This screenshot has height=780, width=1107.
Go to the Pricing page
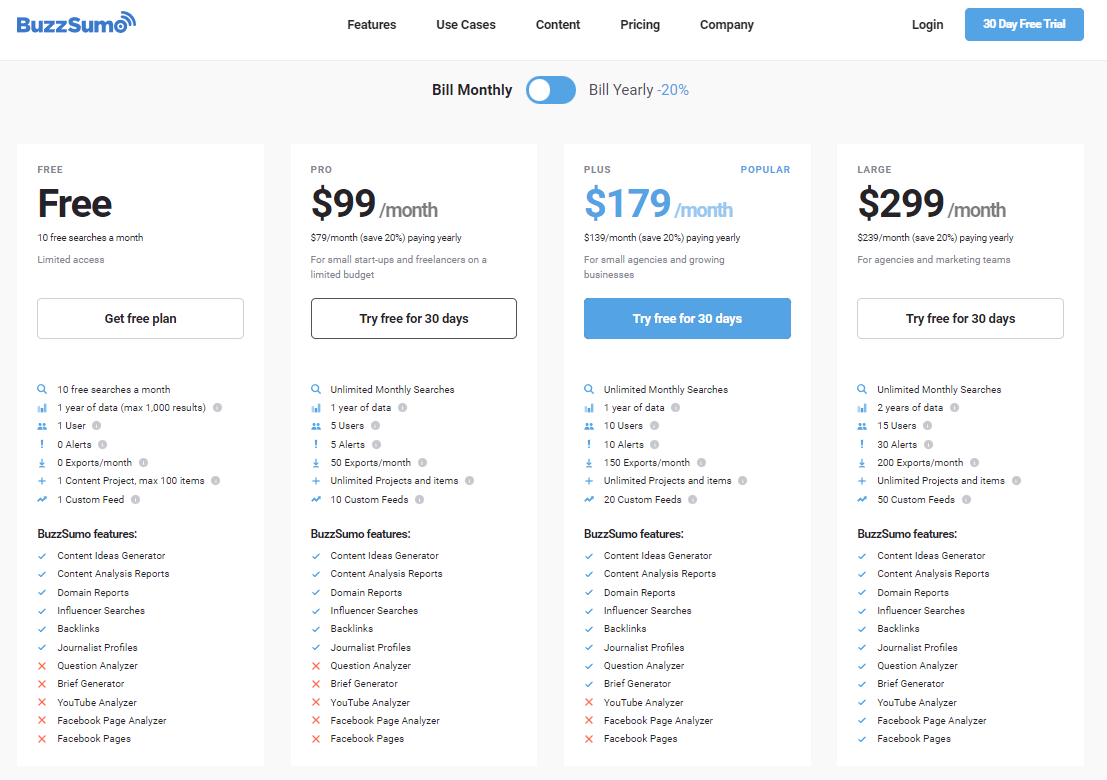point(640,25)
